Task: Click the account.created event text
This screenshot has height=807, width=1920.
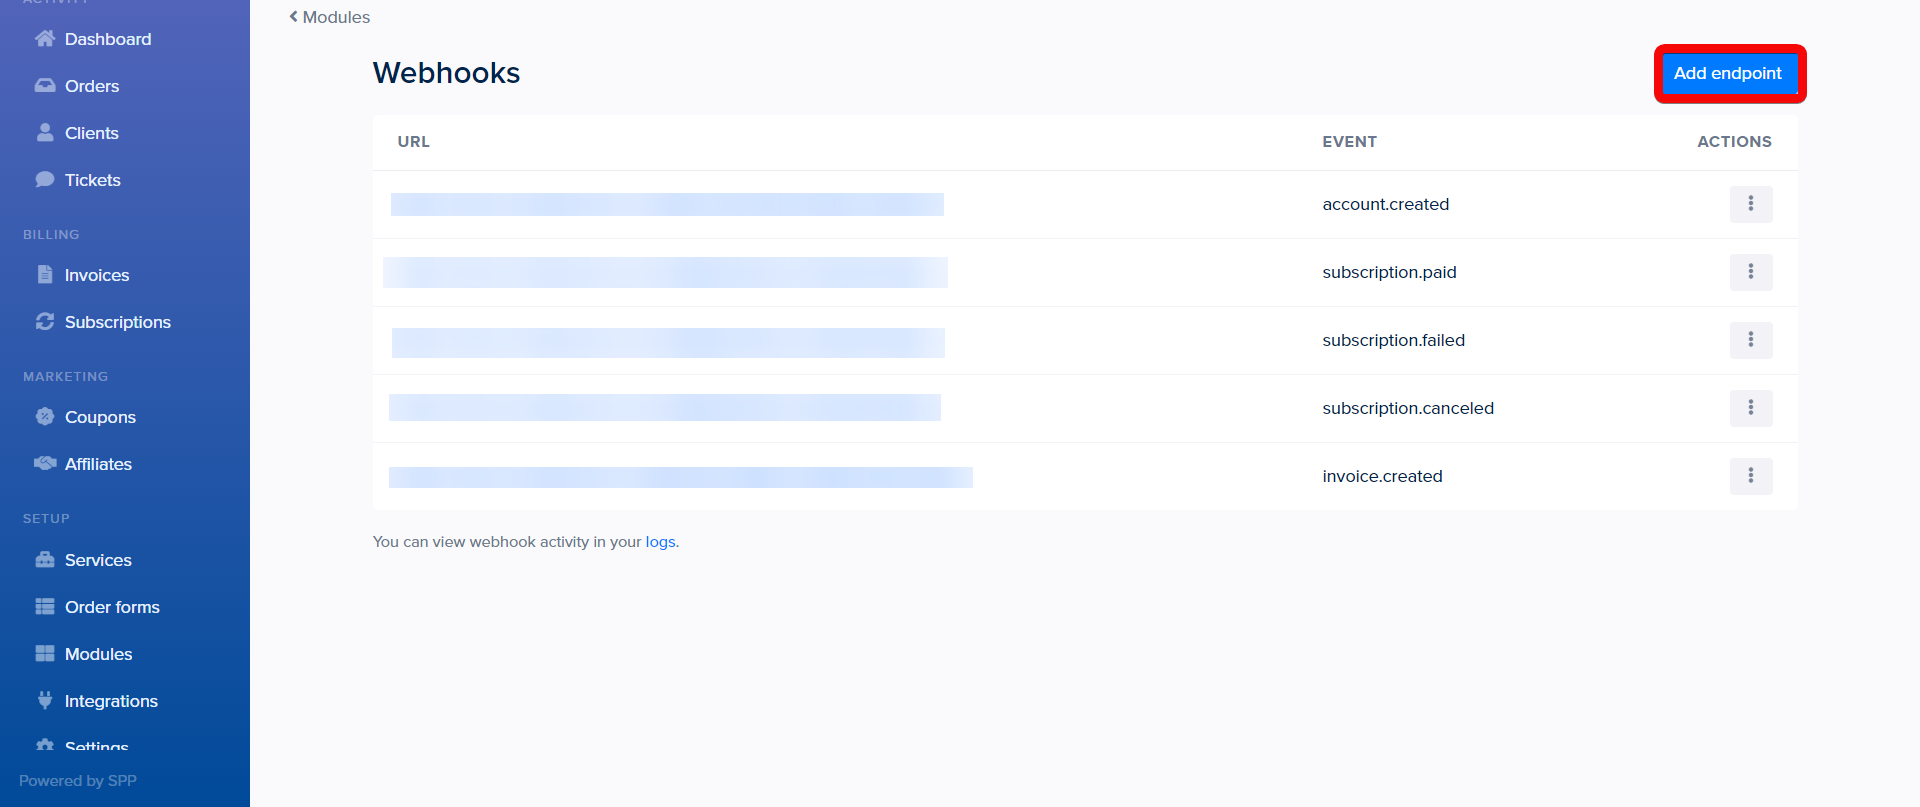Action: tap(1385, 204)
